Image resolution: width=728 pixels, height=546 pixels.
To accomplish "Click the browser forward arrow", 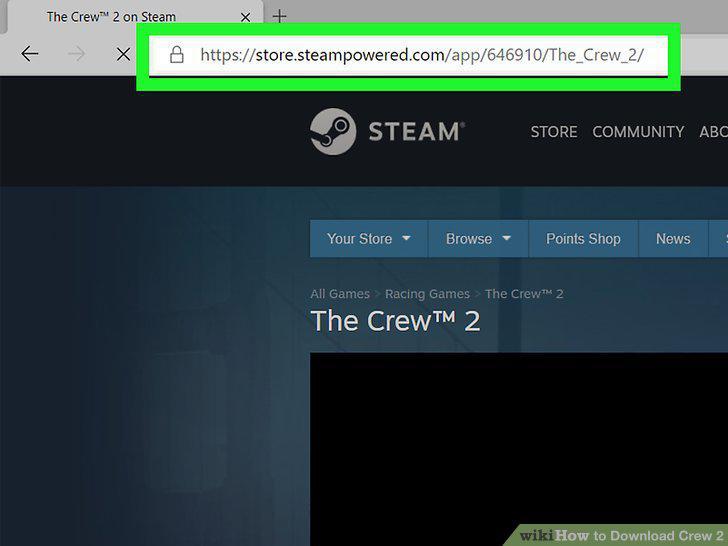I will coord(77,54).
